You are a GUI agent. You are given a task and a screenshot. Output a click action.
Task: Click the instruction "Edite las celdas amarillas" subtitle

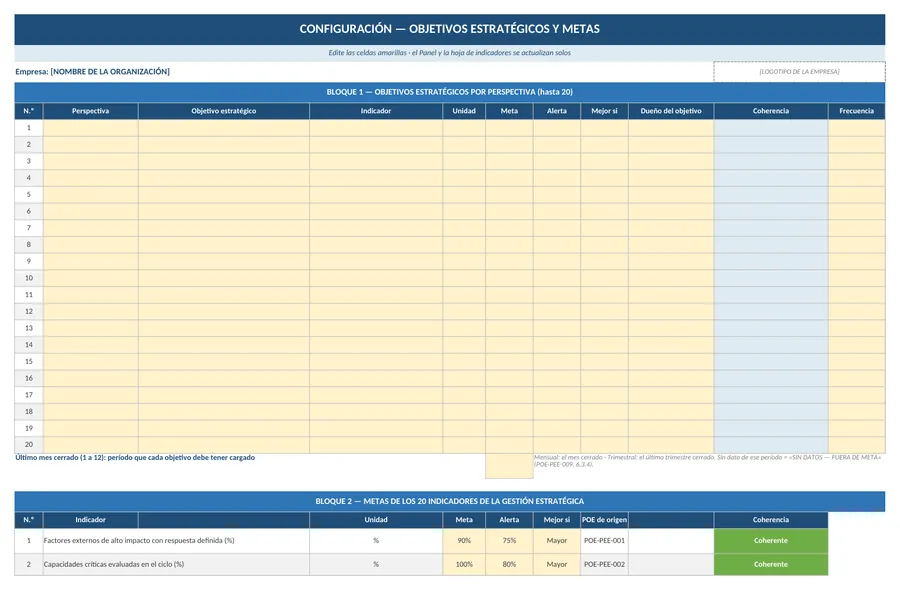tap(449, 53)
